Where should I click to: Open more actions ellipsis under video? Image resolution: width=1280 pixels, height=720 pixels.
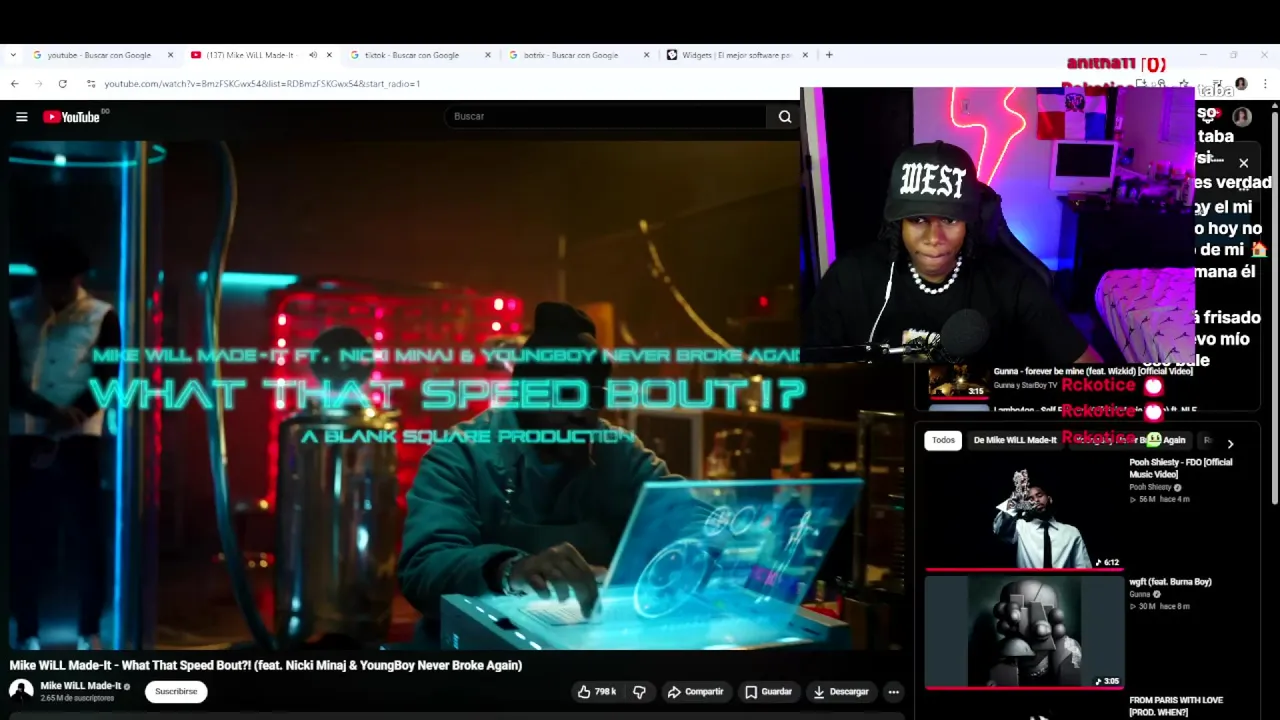[x=893, y=692]
